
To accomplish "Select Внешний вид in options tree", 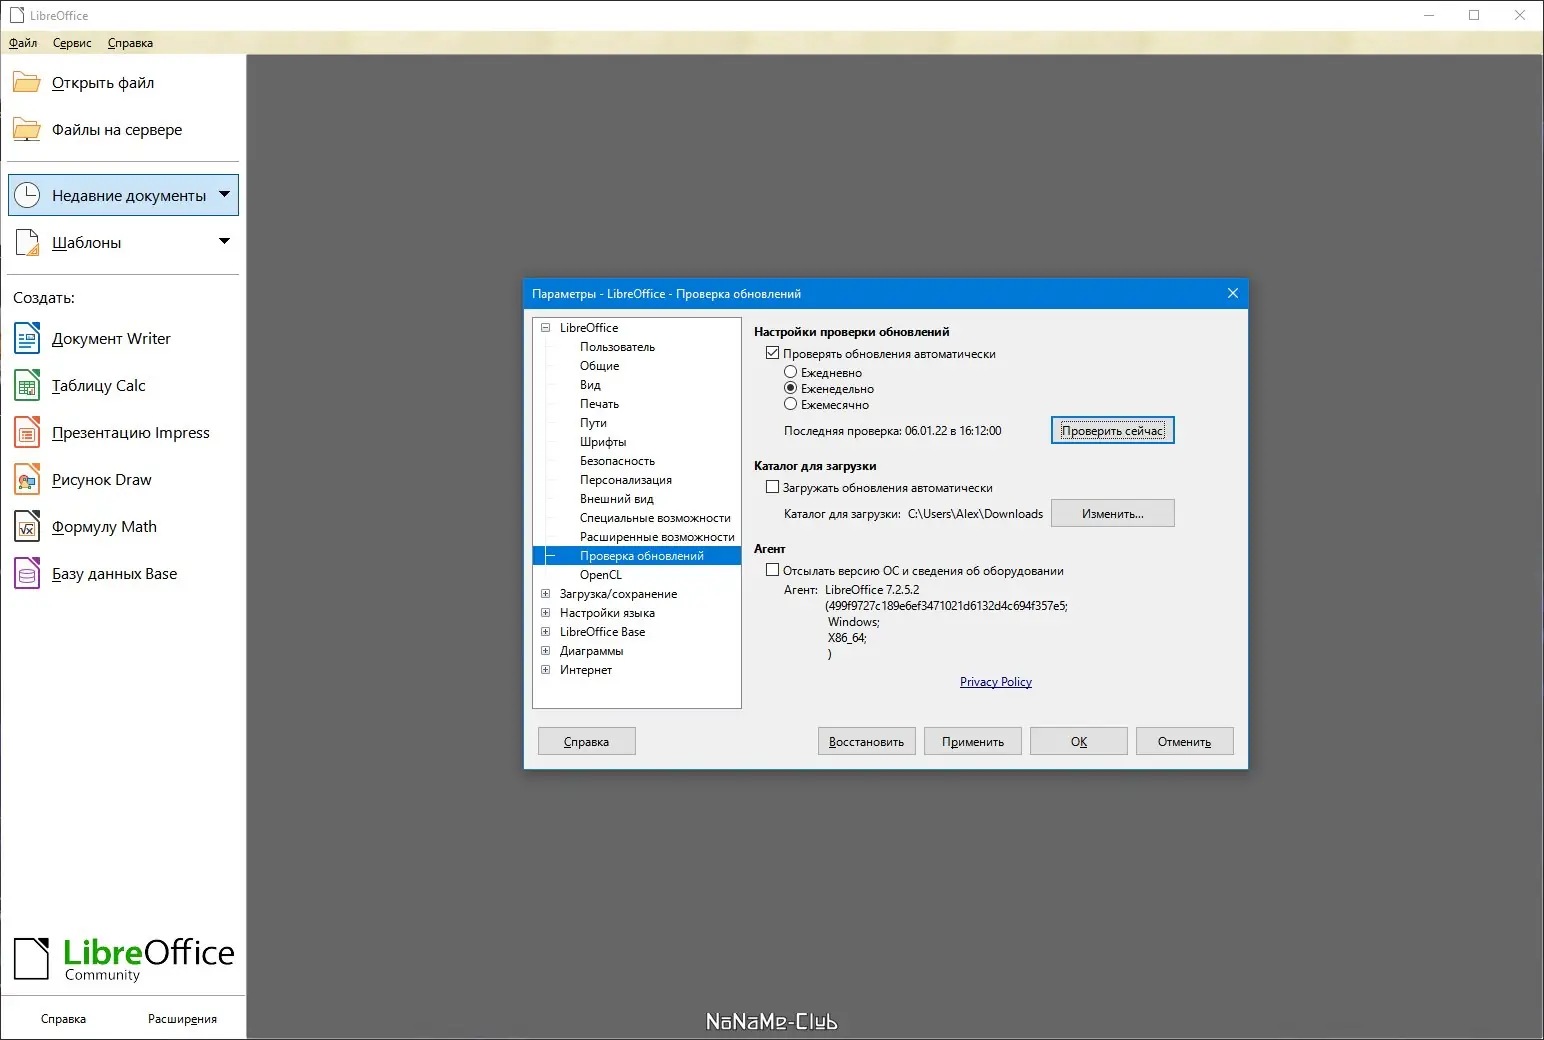I will click(616, 498).
